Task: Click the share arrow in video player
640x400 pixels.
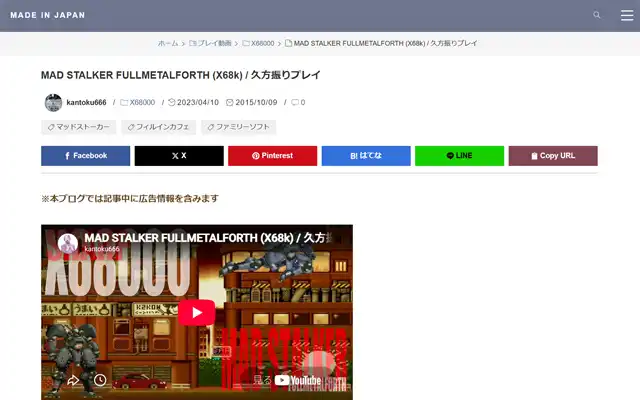Action: (x=73, y=380)
